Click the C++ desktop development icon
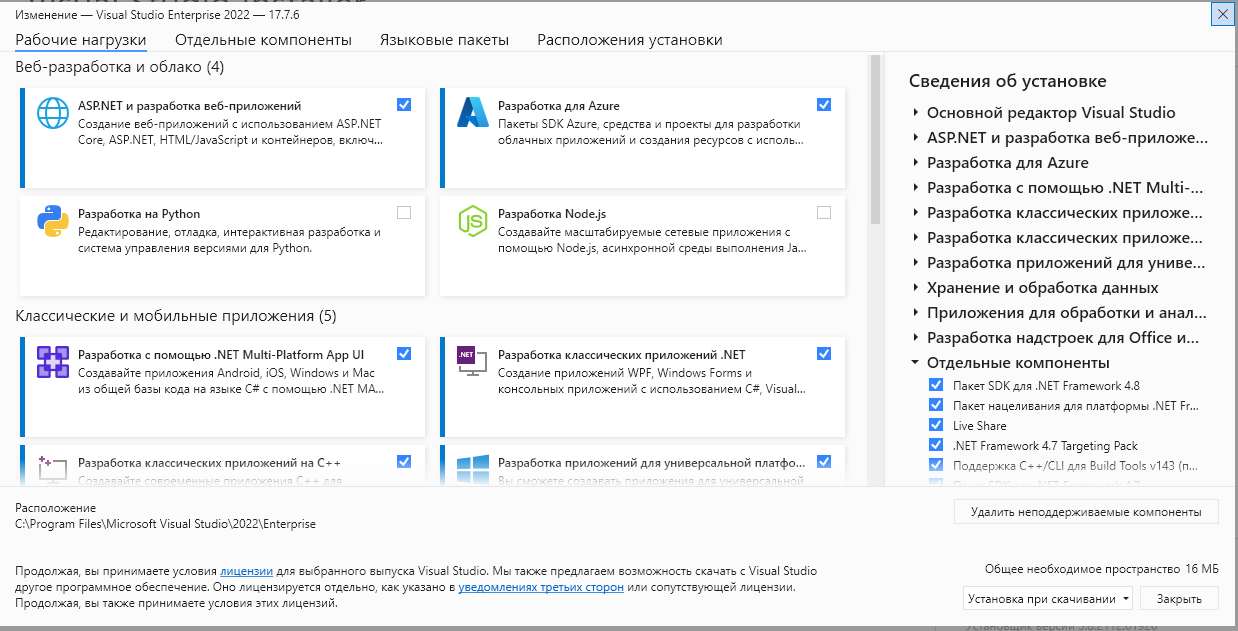This screenshot has height=631, width=1238. pos(52,466)
